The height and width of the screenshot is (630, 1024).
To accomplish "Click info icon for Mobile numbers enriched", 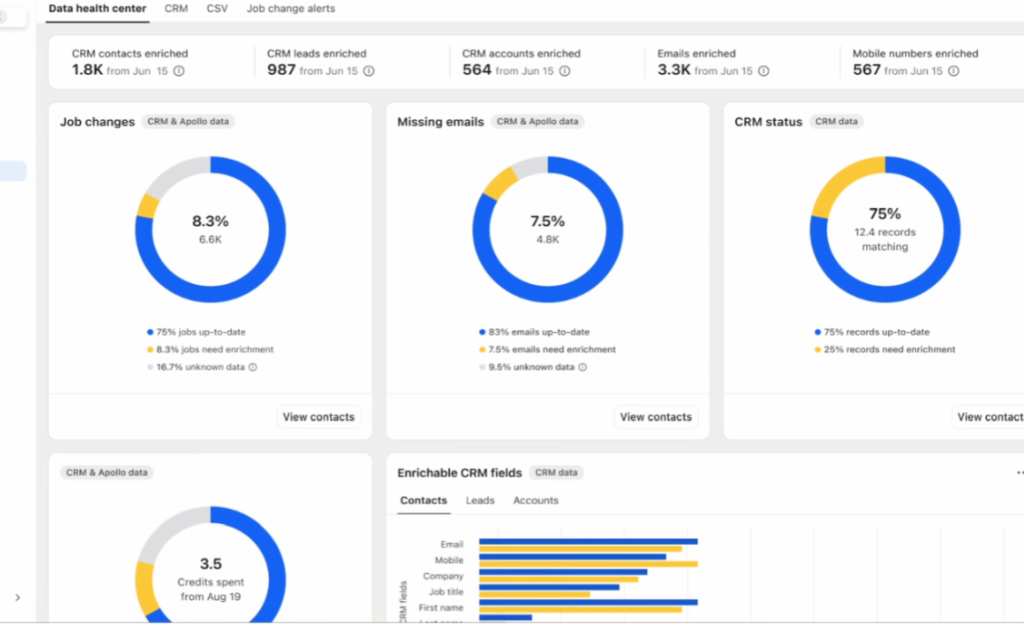I will click(x=953, y=71).
